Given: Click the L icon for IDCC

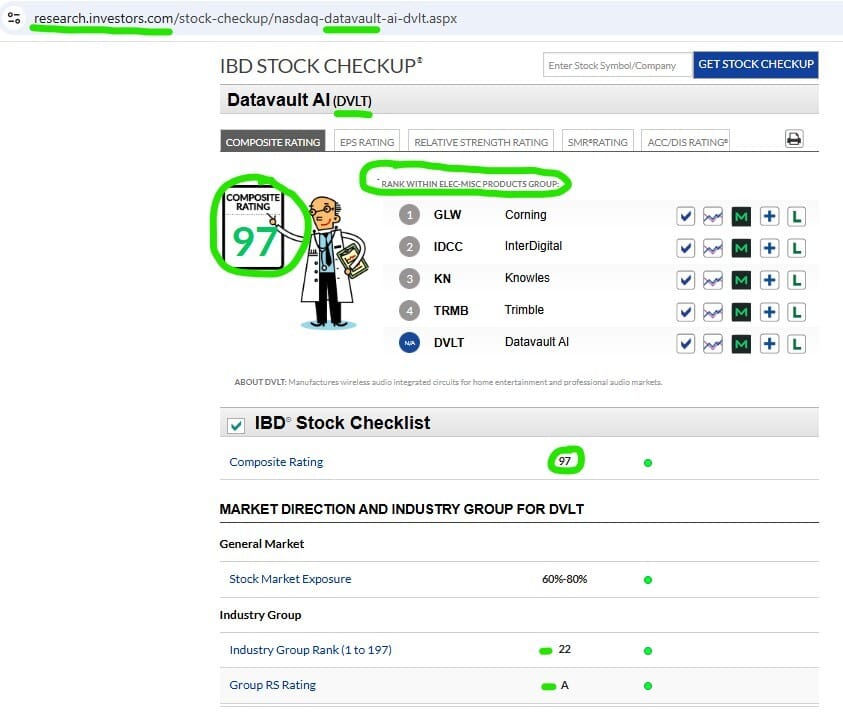Looking at the screenshot, I should pyautogui.click(x=796, y=248).
